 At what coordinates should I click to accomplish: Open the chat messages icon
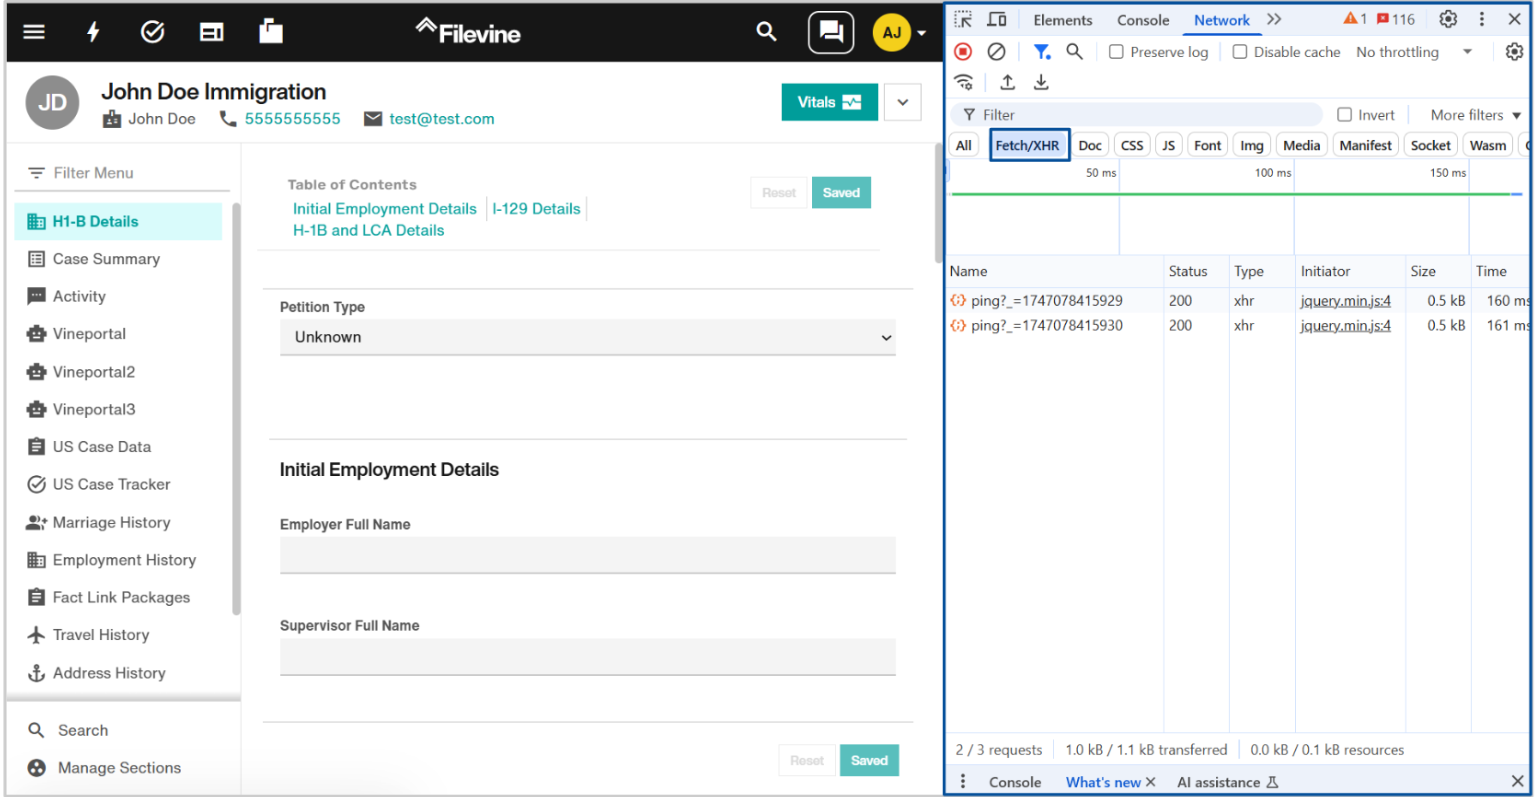(x=831, y=32)
